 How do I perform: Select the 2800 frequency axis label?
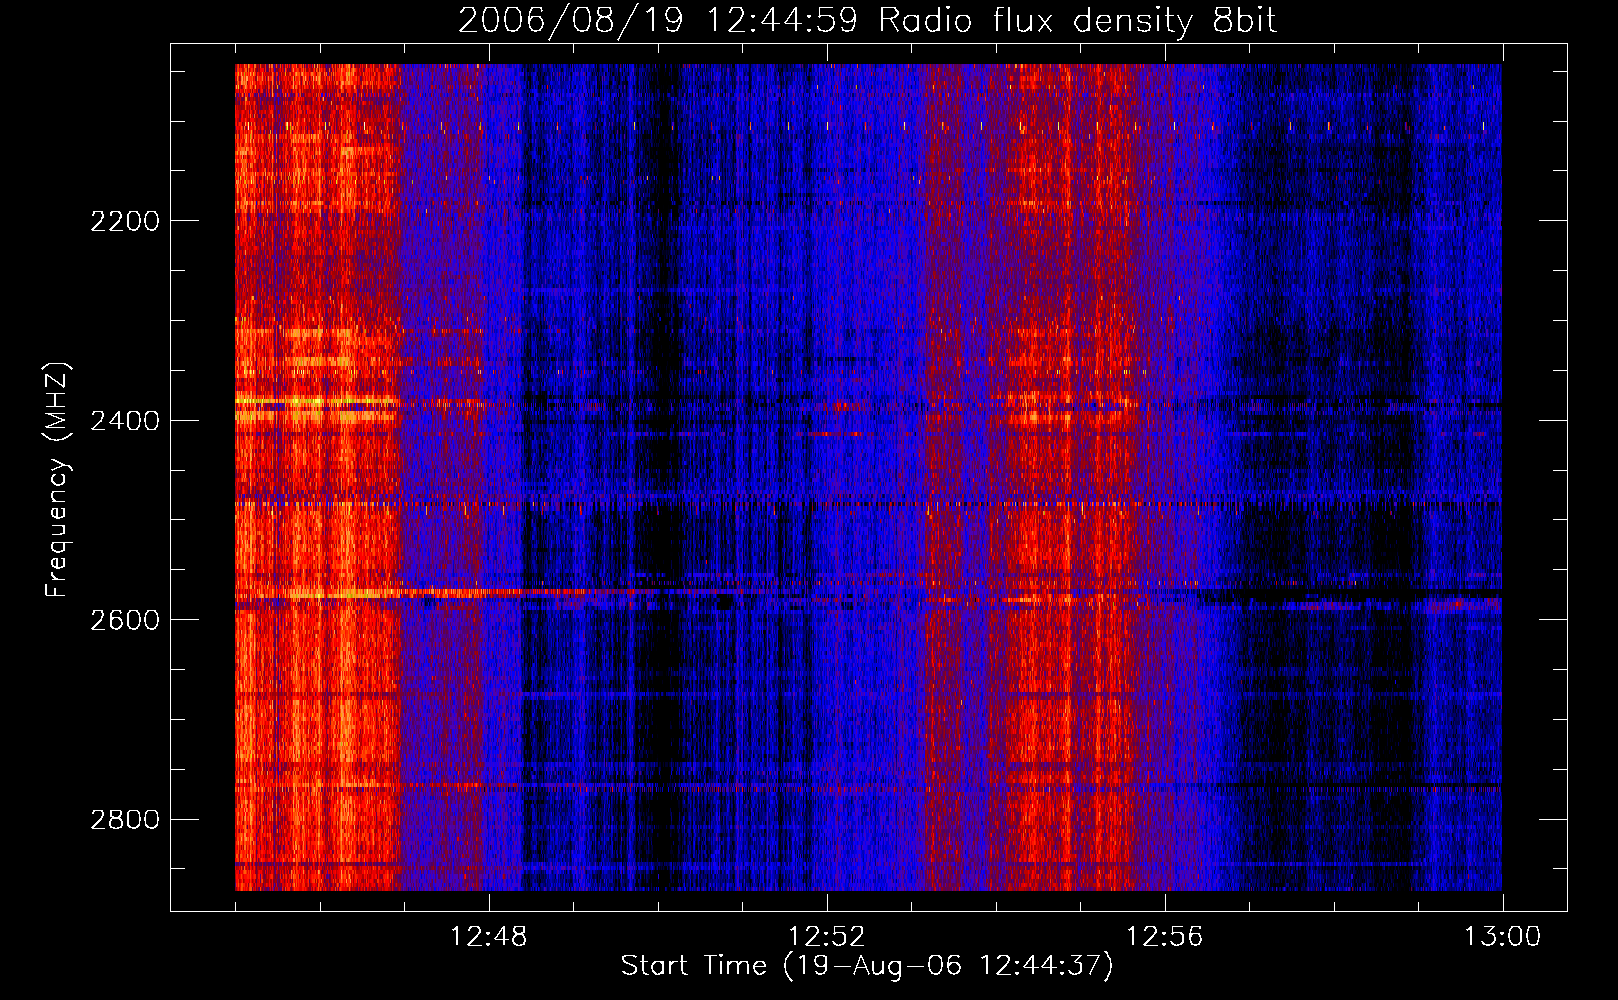[125, 820]
